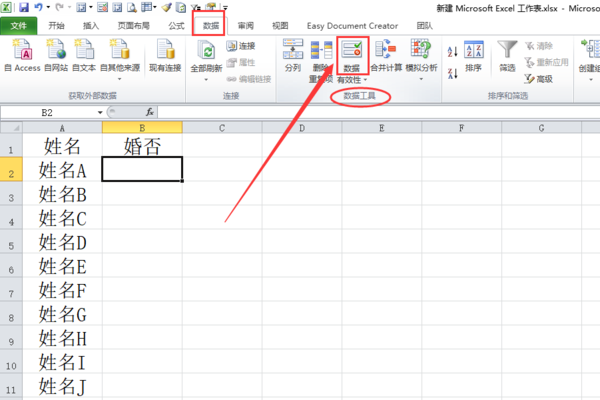Select column G header

541,128
